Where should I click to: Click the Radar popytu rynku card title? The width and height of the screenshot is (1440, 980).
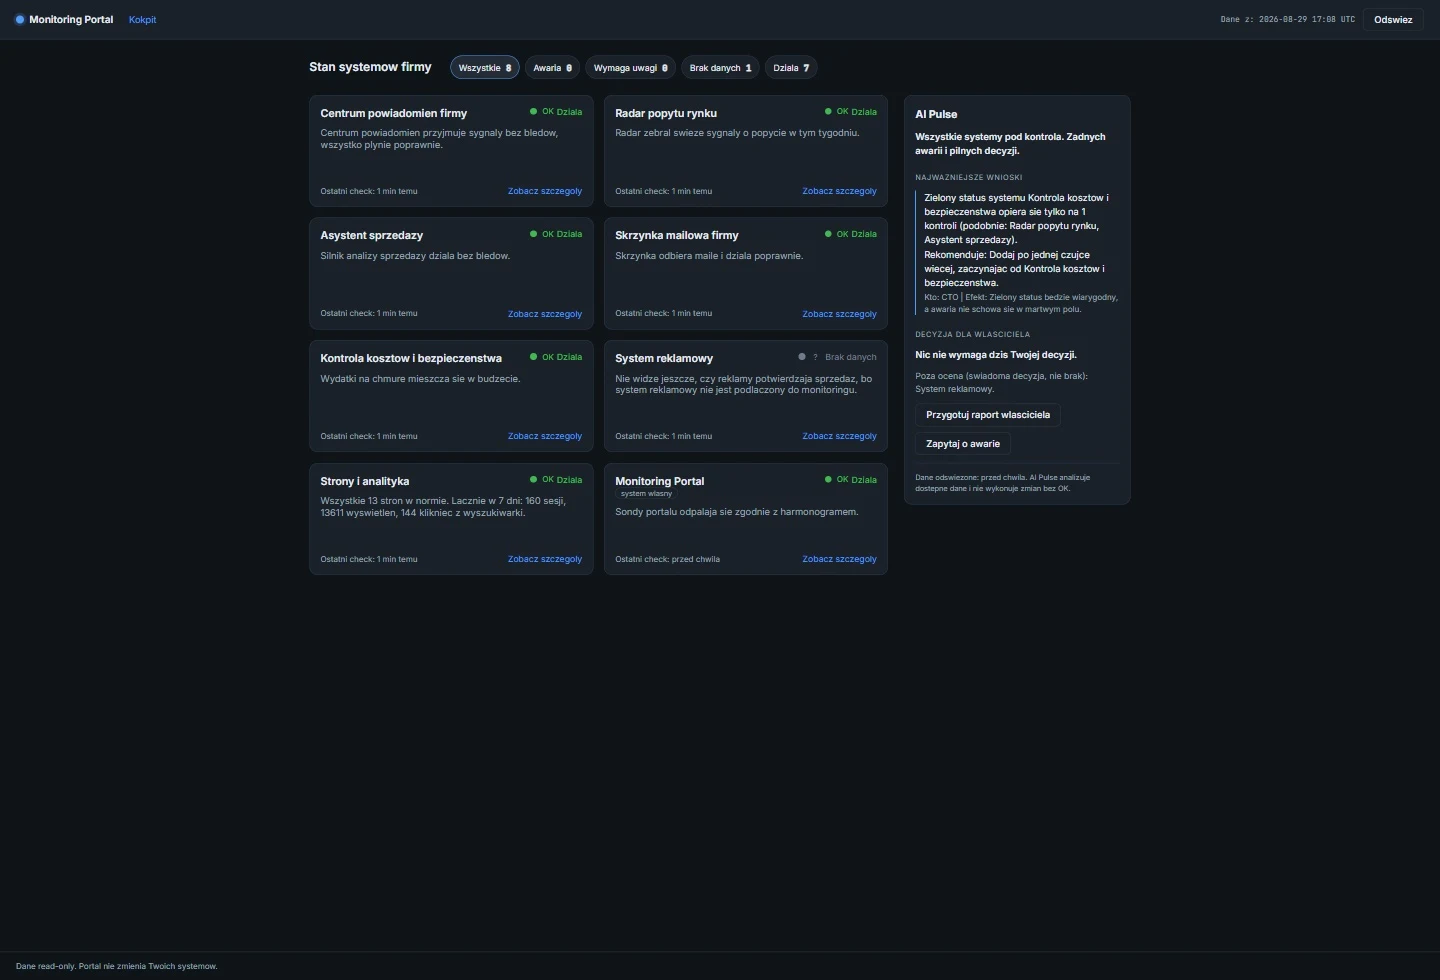[x=666, y=113]
